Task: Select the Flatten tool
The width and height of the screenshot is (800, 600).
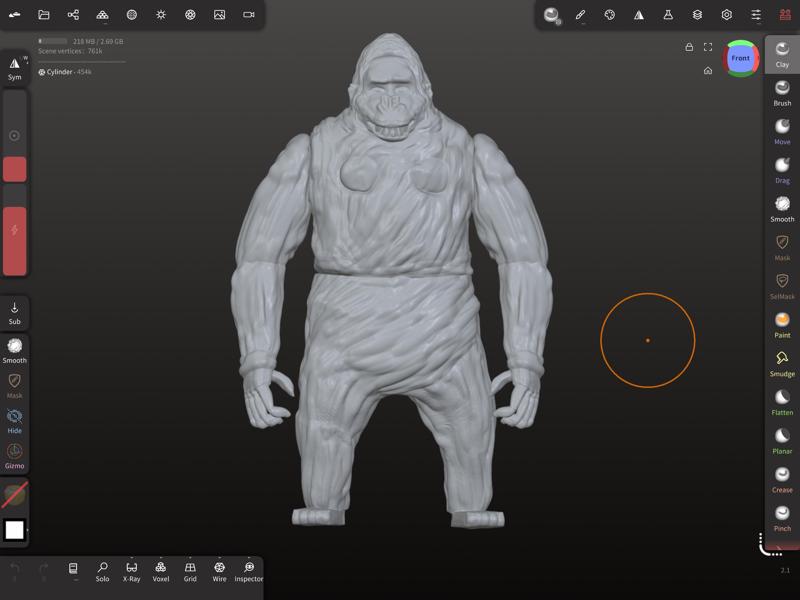Action: coord(782,403)
